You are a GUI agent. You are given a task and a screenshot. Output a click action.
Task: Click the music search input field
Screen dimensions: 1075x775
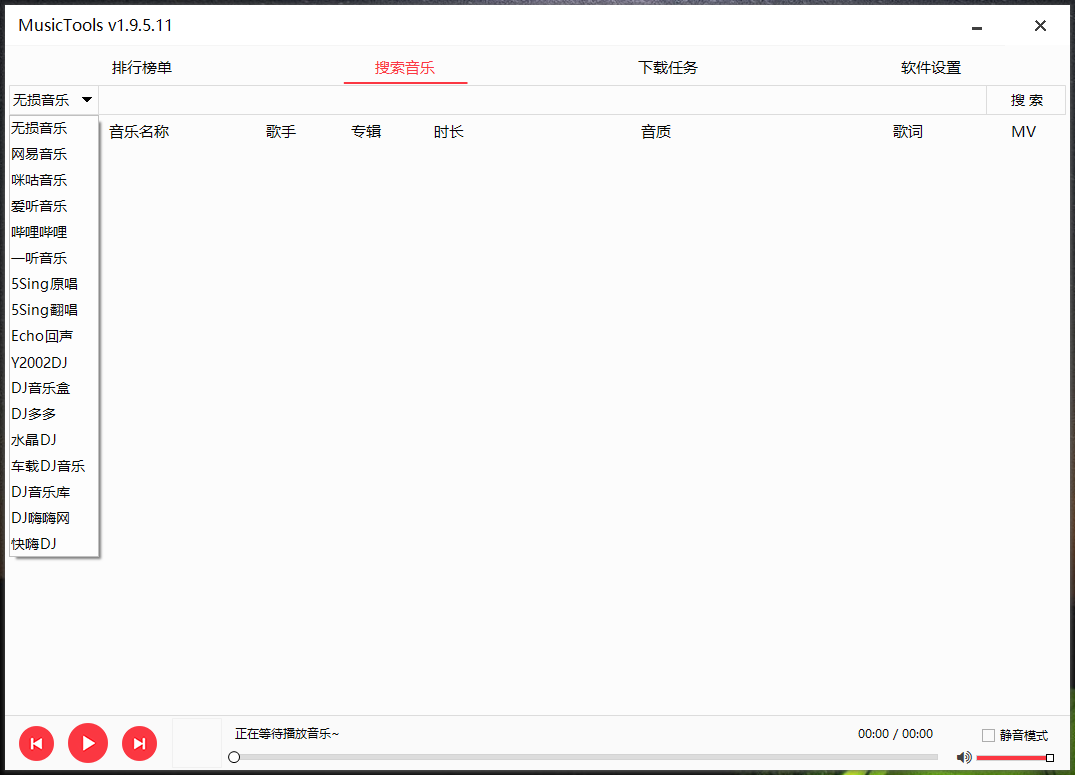(542, 100)
